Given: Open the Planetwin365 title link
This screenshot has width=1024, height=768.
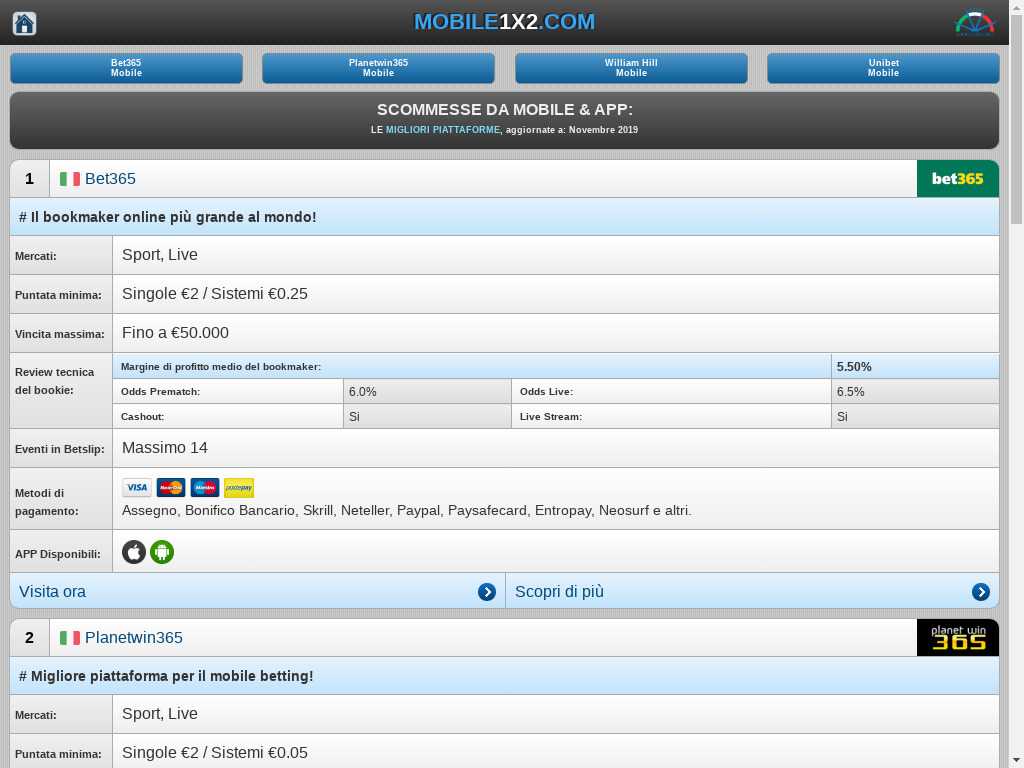Looking at the screenshot, I should [x=133, y=638].
